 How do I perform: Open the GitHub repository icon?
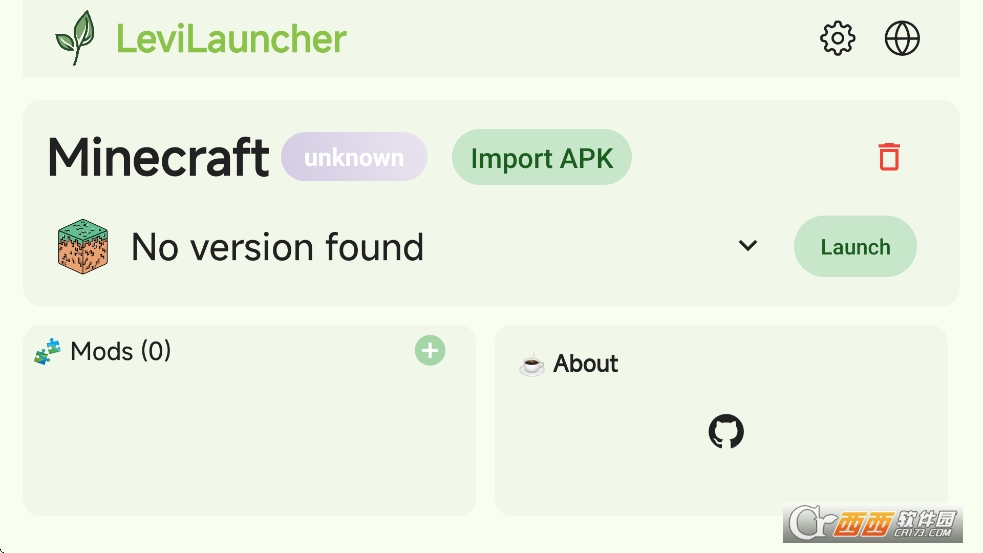[726, 432]
